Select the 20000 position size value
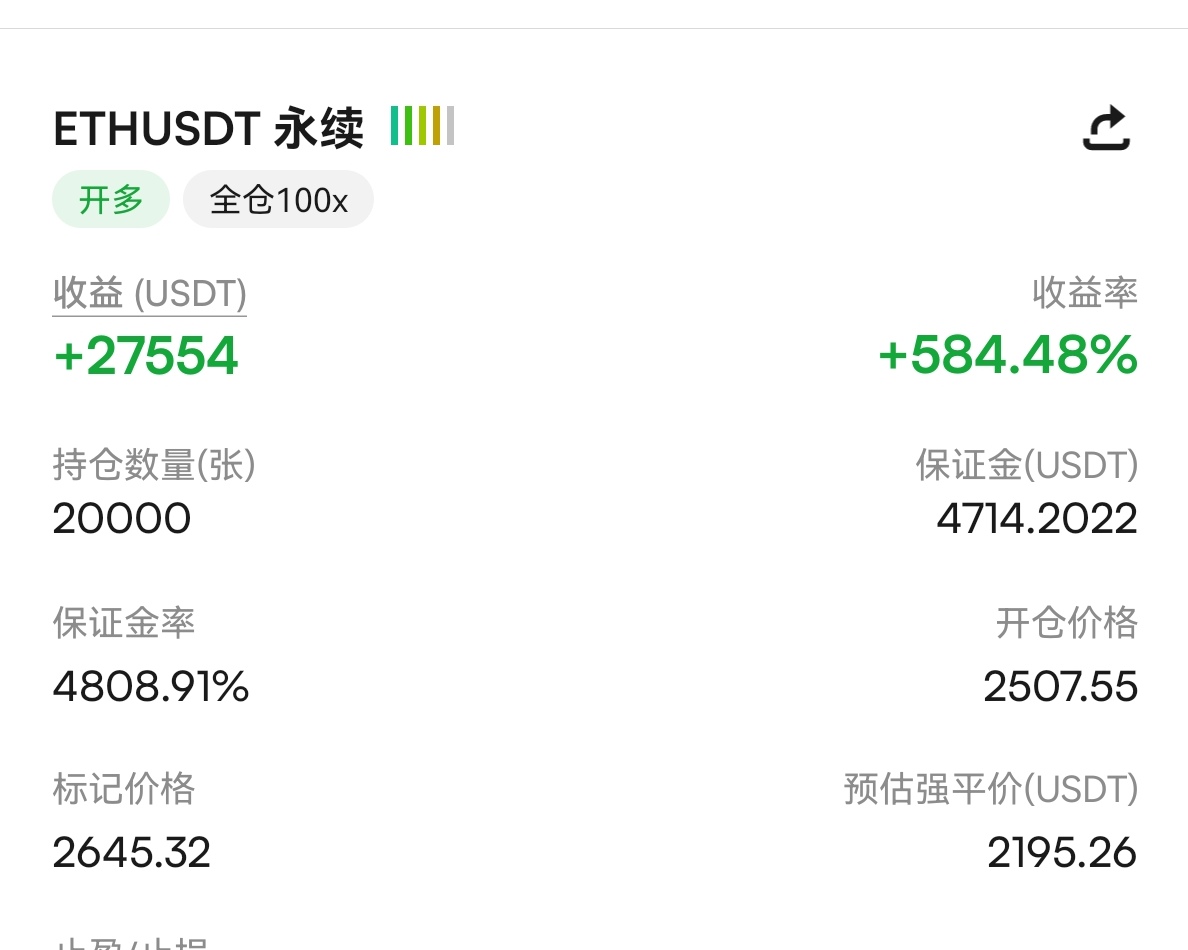Image resolution: width=1188 pixels, height=950 pixels. tap(121, 519)
